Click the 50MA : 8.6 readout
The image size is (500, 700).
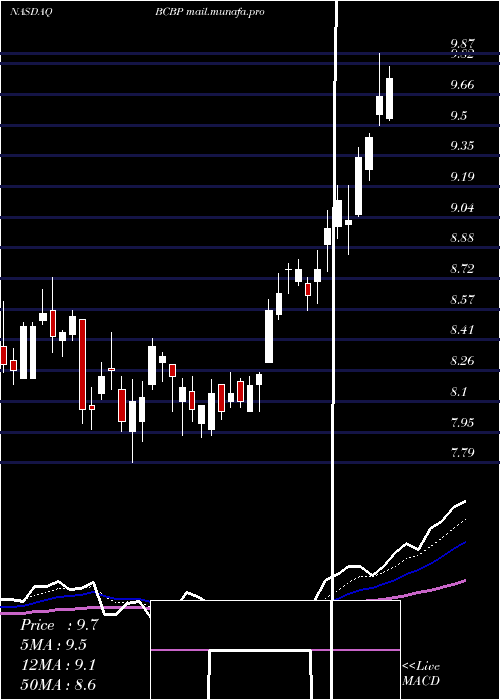coord(58,684)
